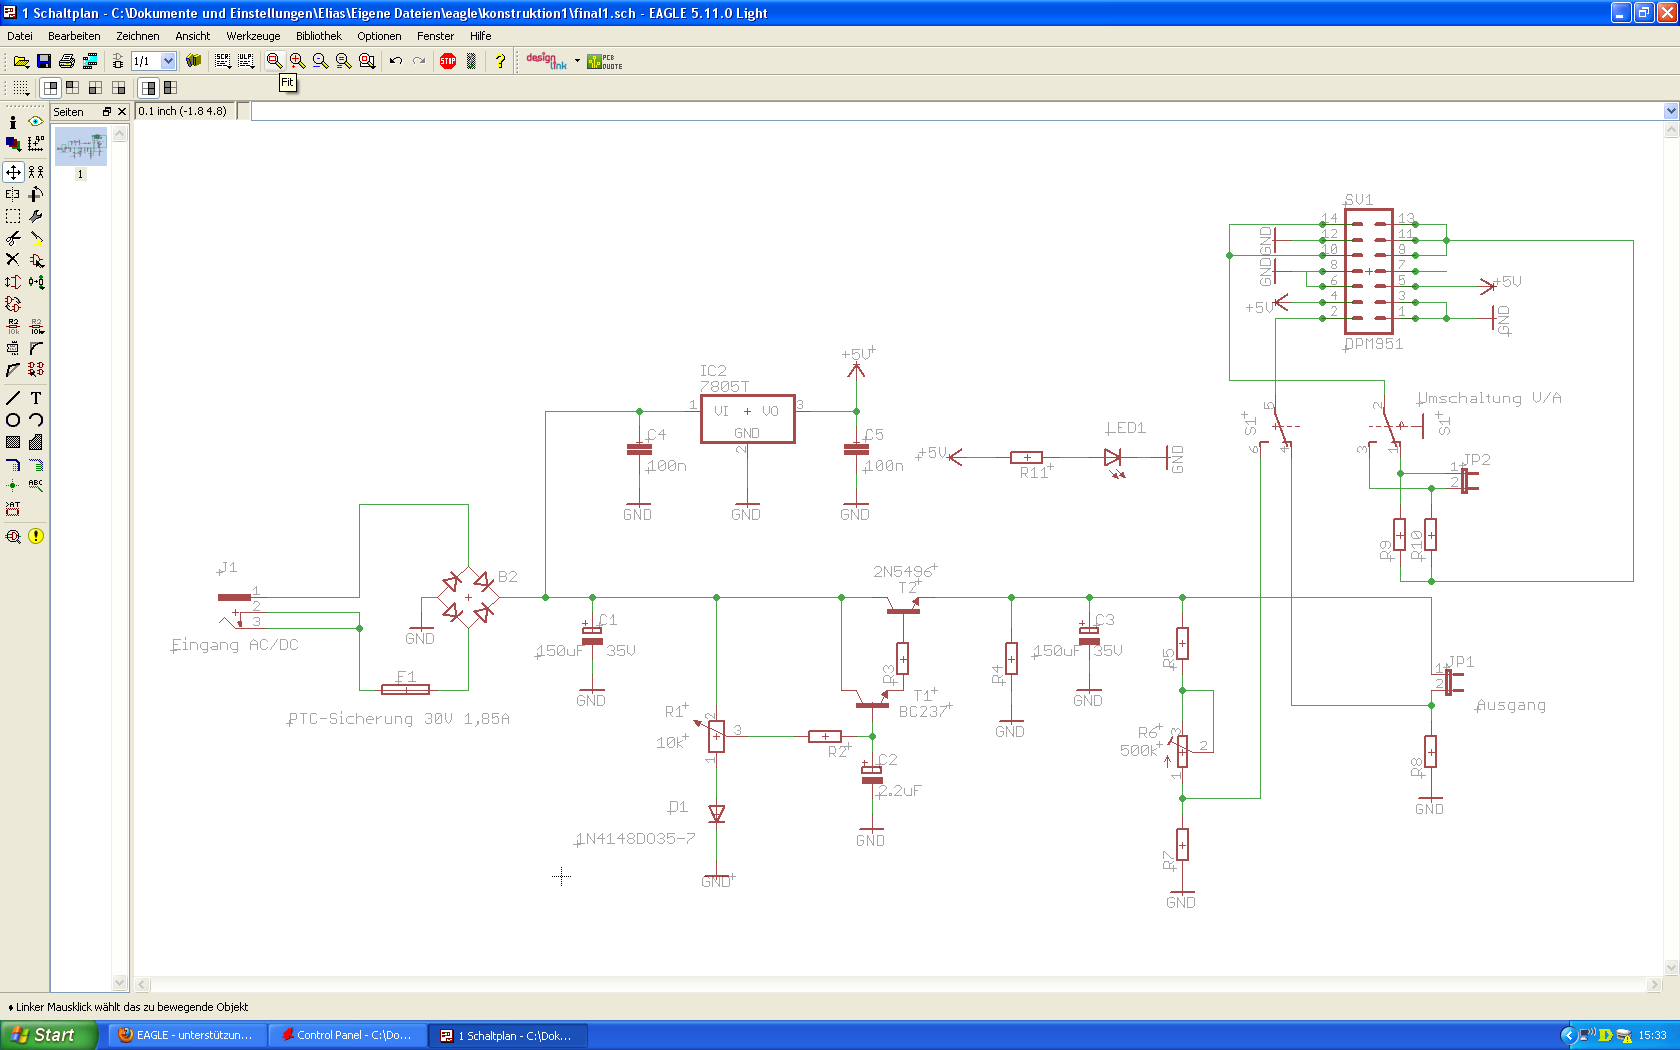This screenshot has height=1050, width=1680.
Task: Undo the last action
Action: pyautogui.click(x=396, y=61)
